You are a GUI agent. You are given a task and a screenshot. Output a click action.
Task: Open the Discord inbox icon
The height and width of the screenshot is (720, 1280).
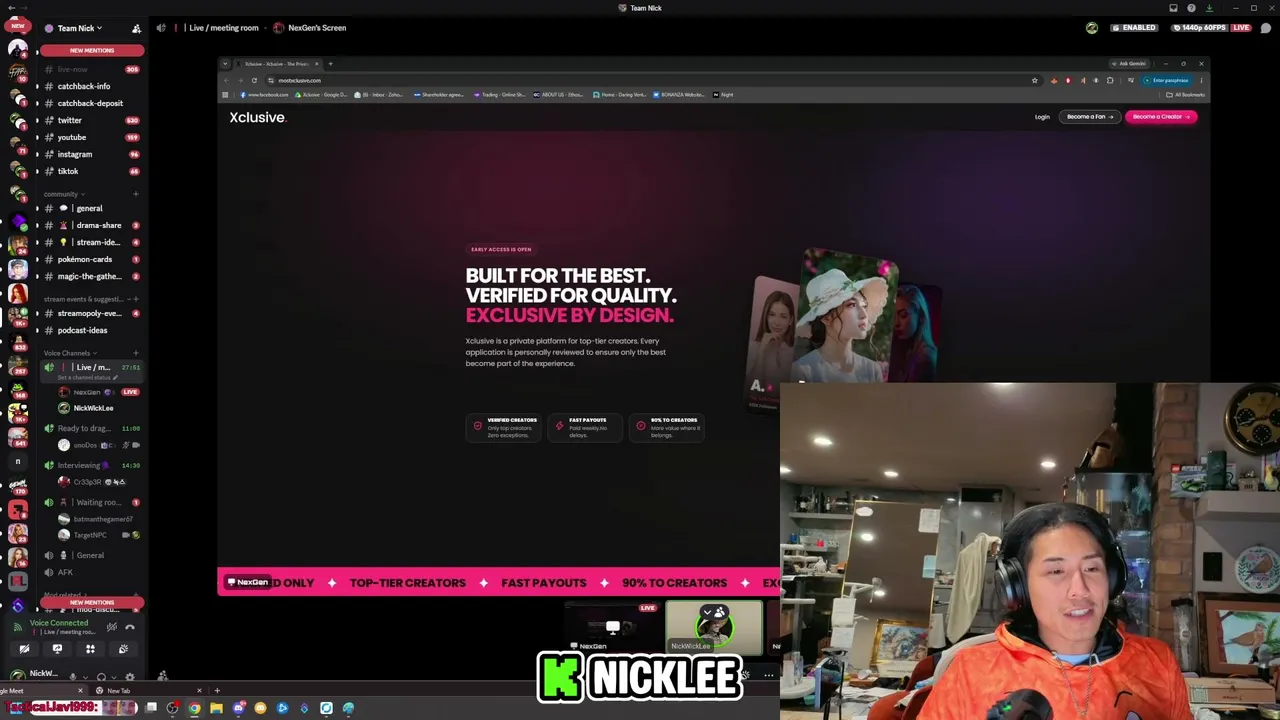(x=1173, y=8)
